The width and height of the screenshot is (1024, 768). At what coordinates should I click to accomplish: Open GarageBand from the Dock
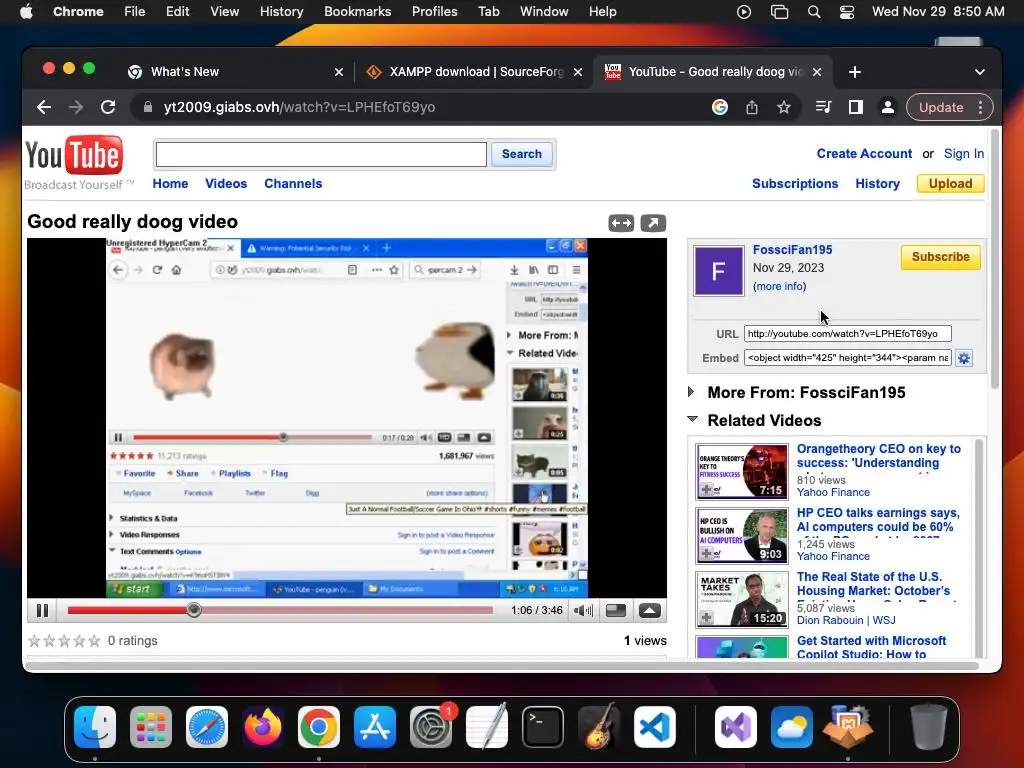[x=599, y=727]
